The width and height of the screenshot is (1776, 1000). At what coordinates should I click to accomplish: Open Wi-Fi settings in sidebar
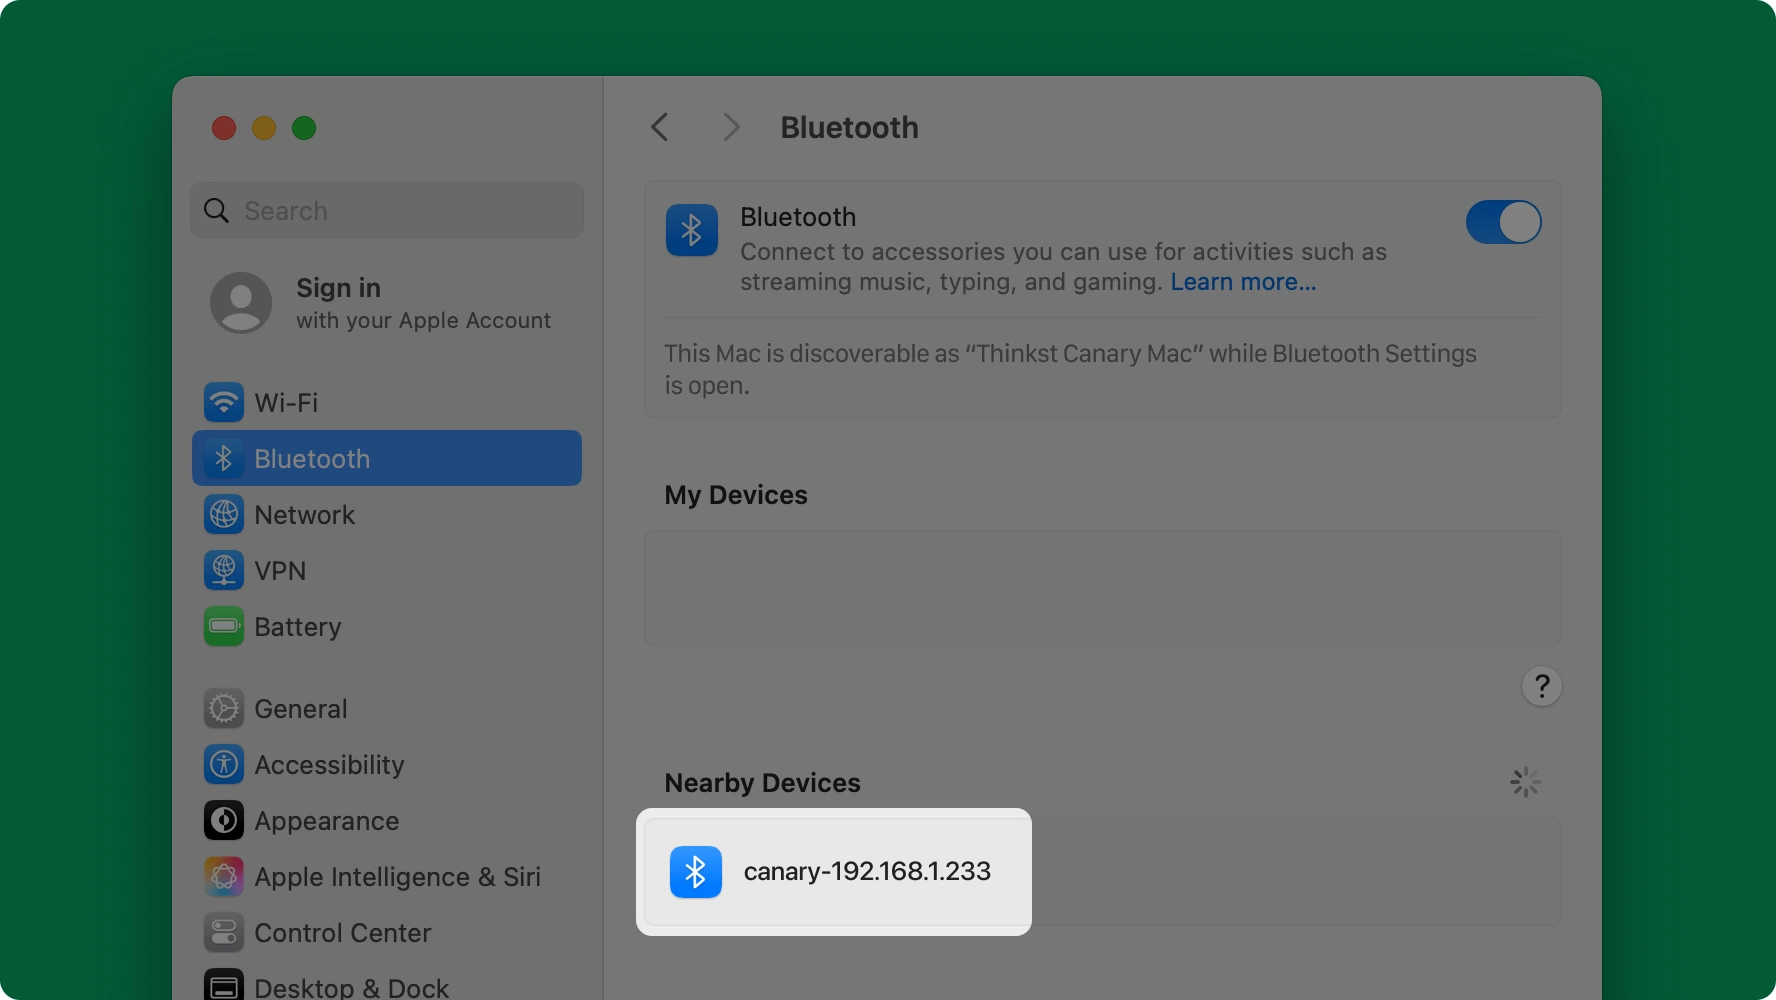386,403
